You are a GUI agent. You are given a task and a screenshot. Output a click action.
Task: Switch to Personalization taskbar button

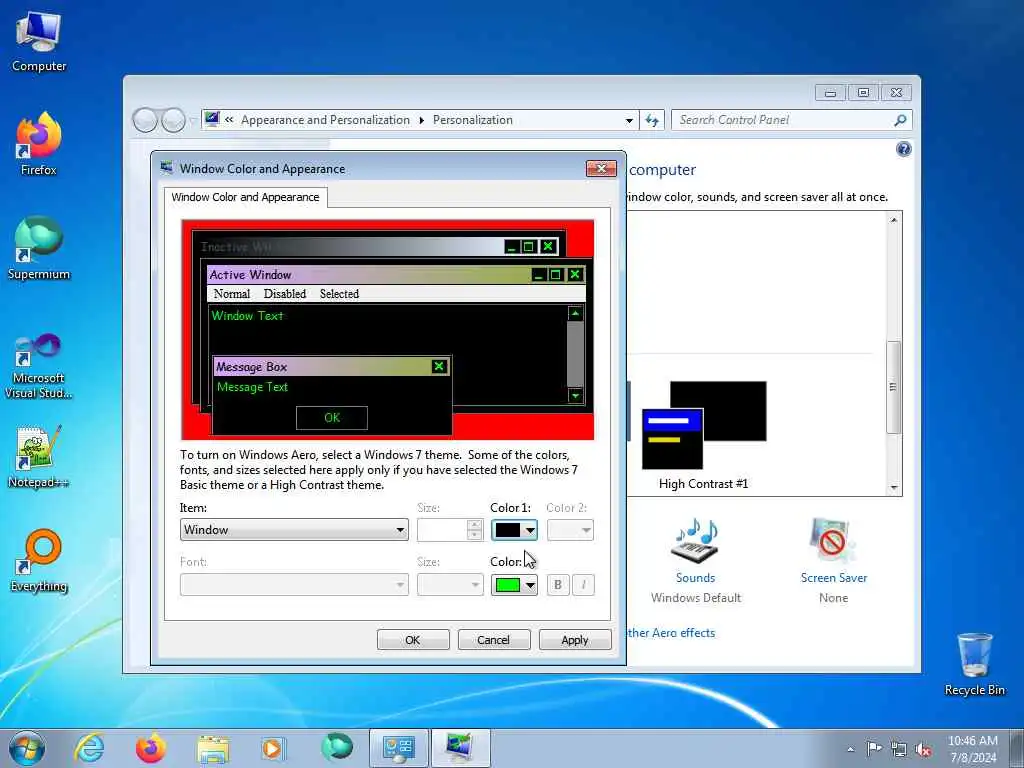461,748
